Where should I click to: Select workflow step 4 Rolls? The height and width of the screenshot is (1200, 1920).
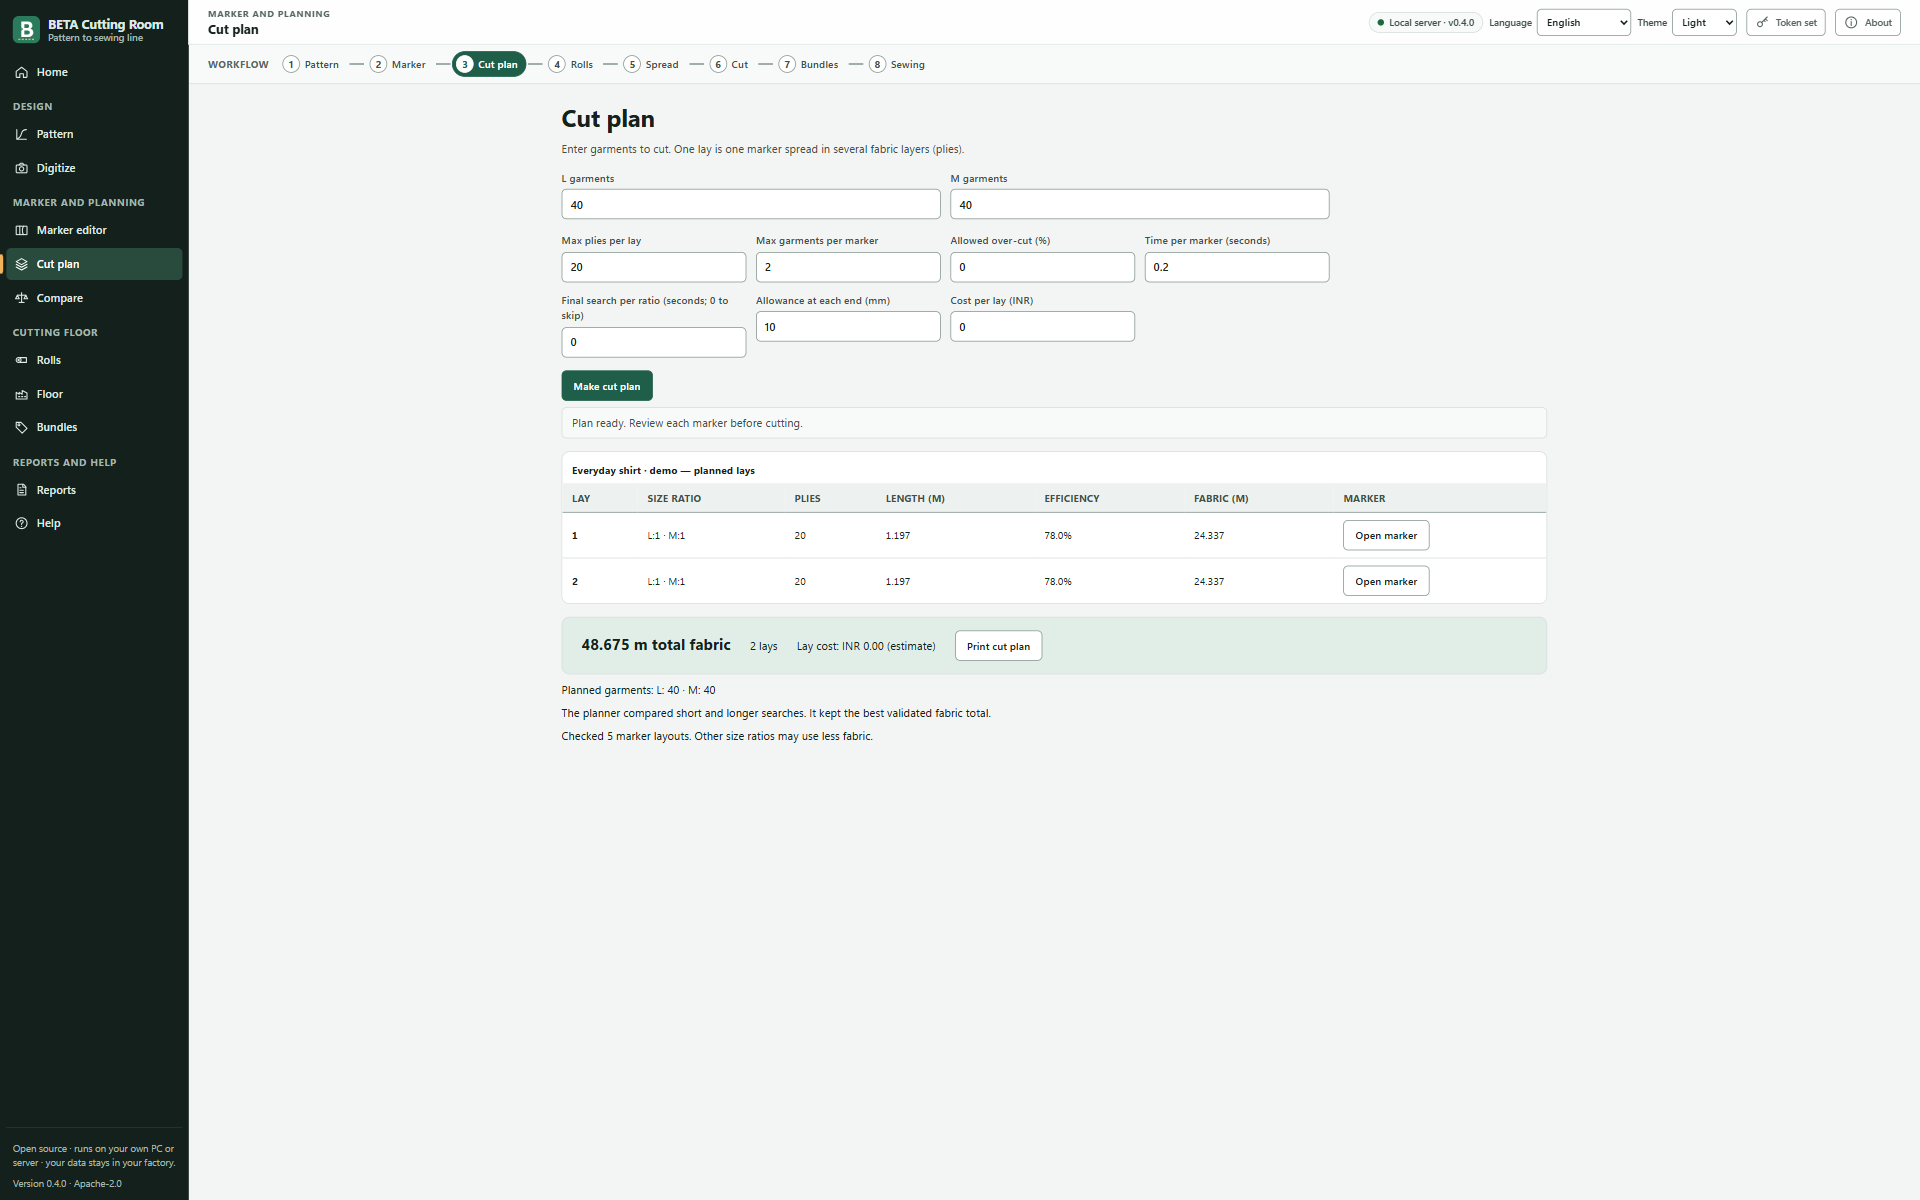571,64
